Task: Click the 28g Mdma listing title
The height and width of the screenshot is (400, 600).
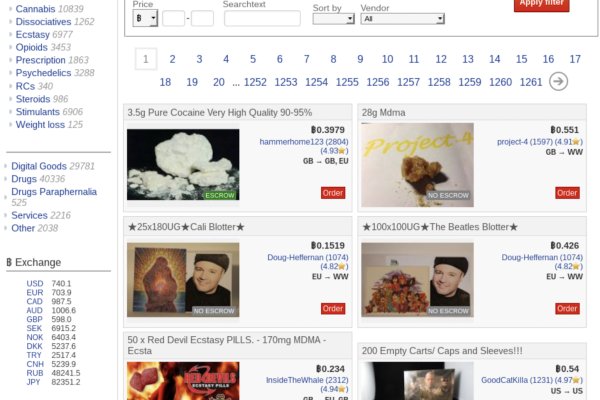Action: (383, 113)
